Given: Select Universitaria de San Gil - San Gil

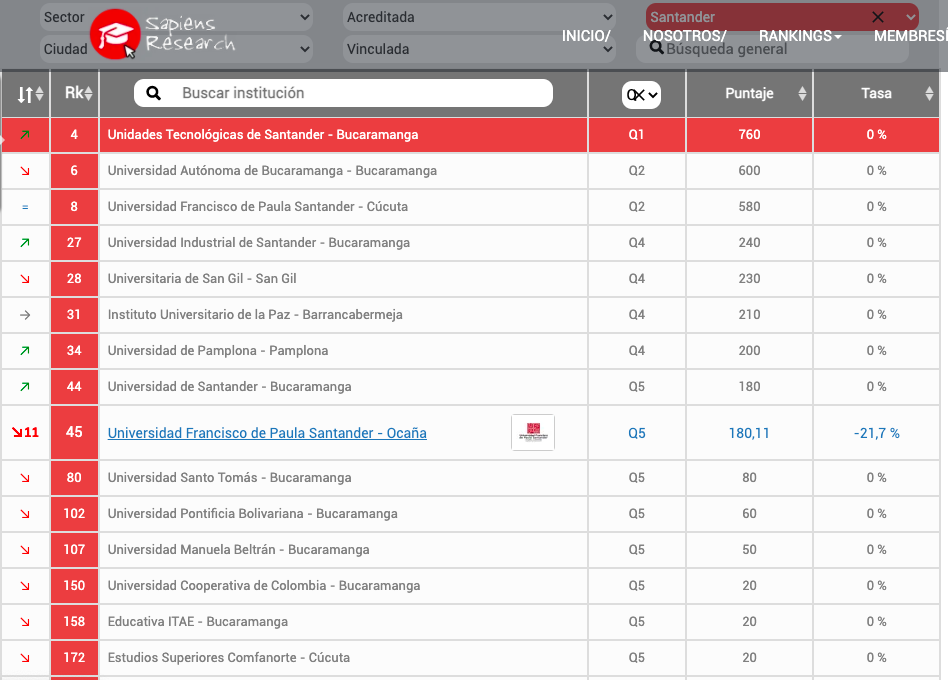Looking at the screenshot, I should coord(202,279).
